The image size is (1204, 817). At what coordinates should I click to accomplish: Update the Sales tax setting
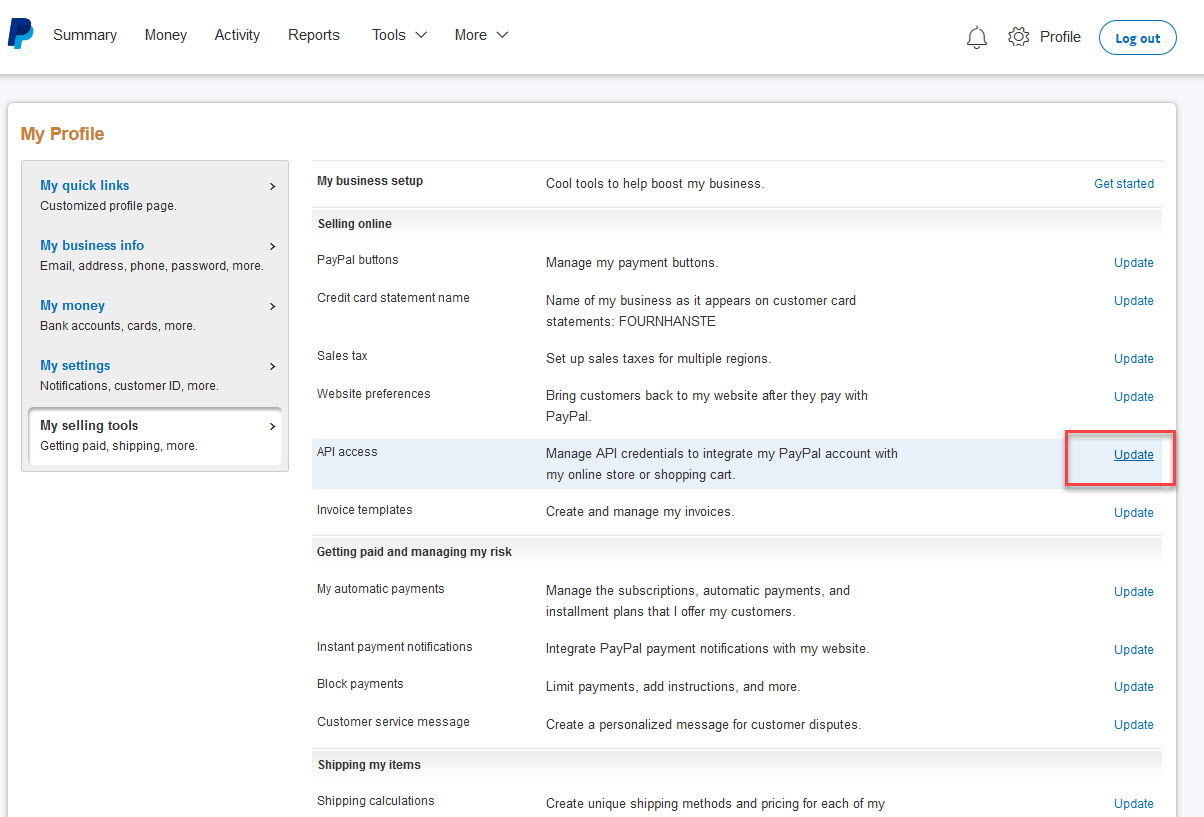(x=1134, y=359)
